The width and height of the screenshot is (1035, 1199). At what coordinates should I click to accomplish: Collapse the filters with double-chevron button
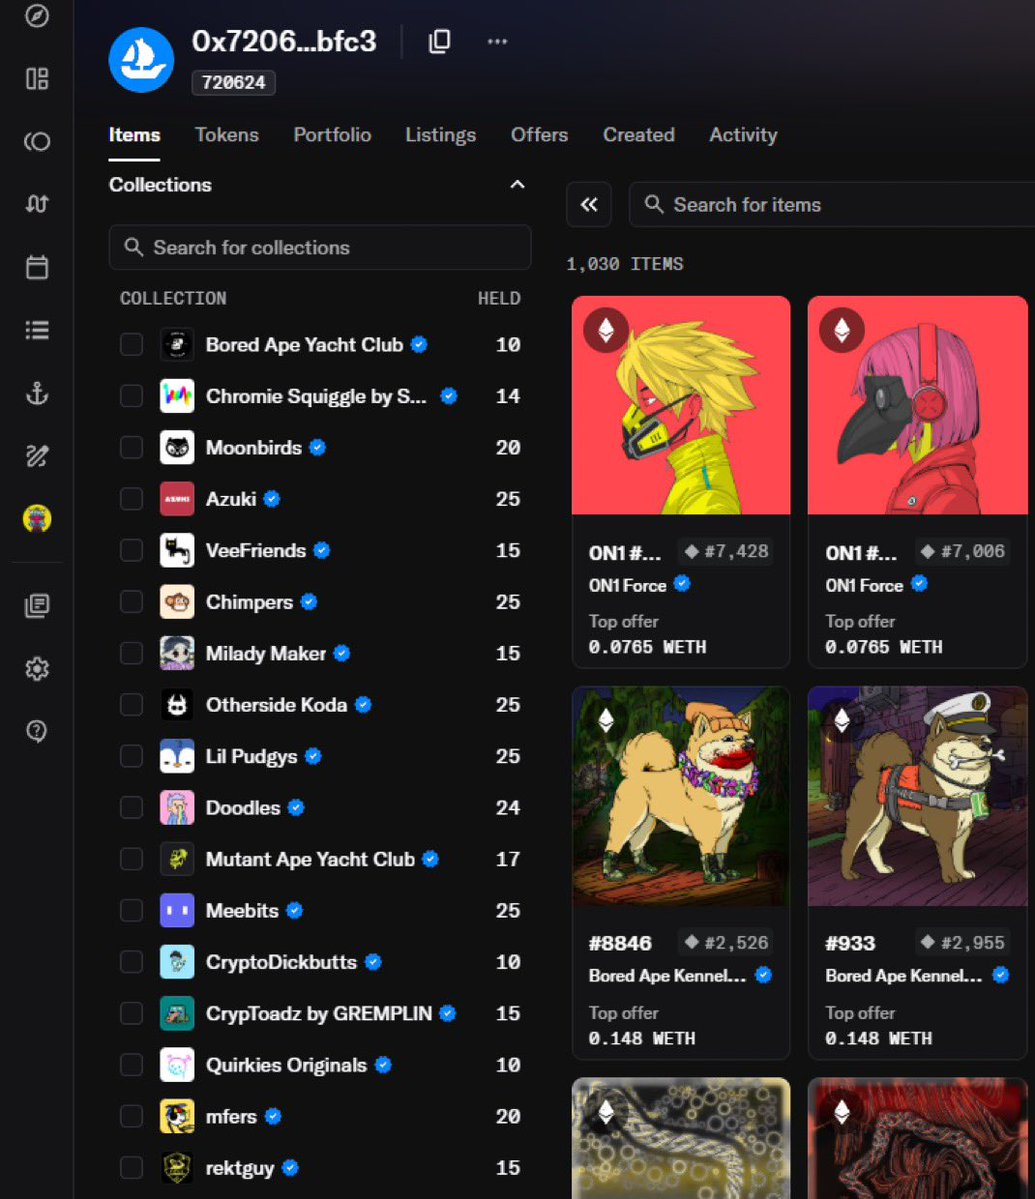(x=589, y=204)
